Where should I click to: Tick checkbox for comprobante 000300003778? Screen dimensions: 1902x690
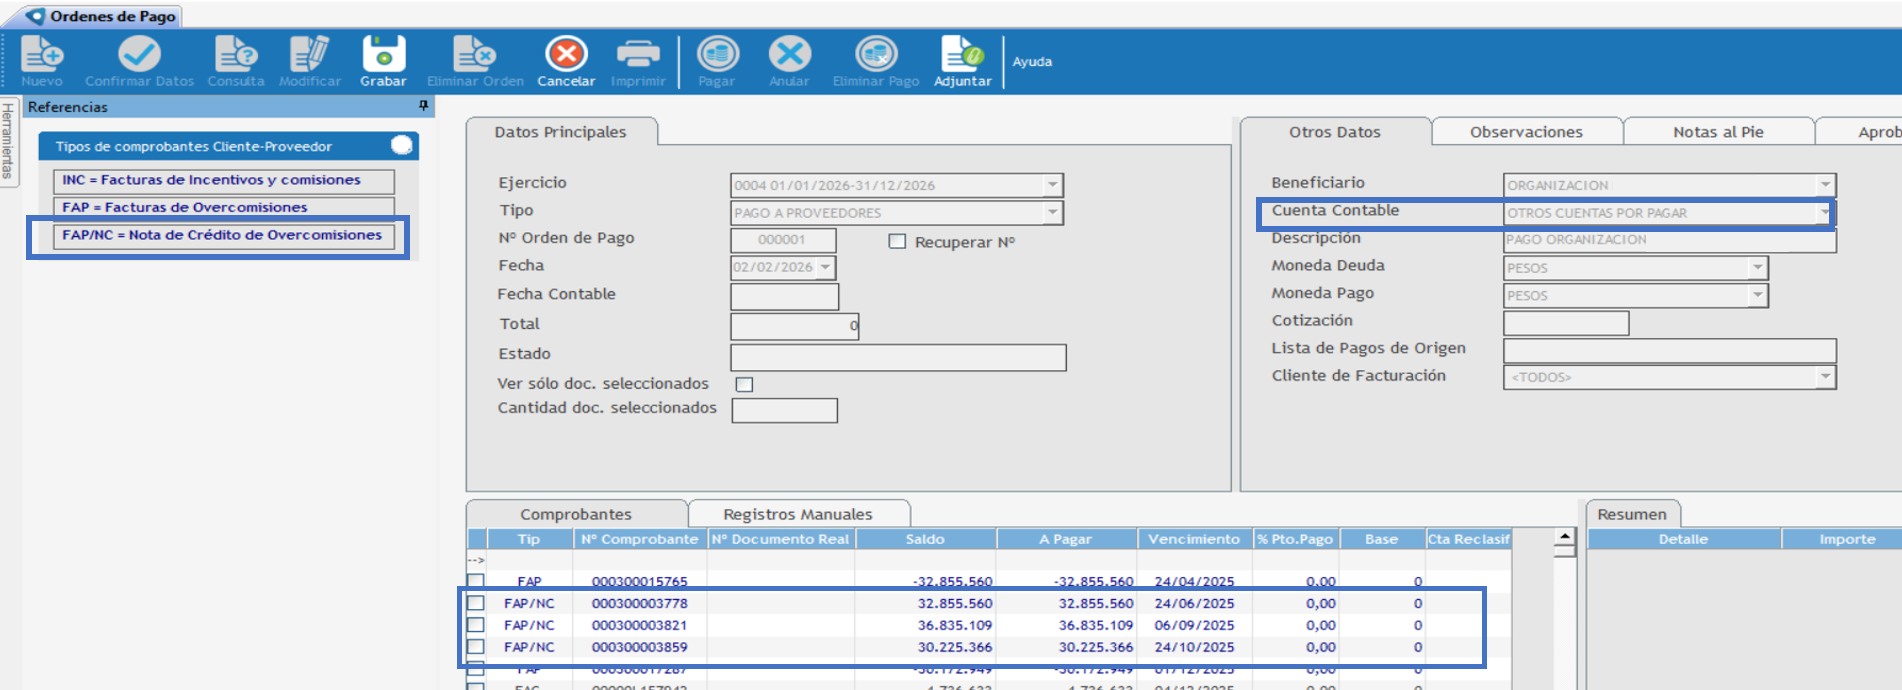point(476,604)
